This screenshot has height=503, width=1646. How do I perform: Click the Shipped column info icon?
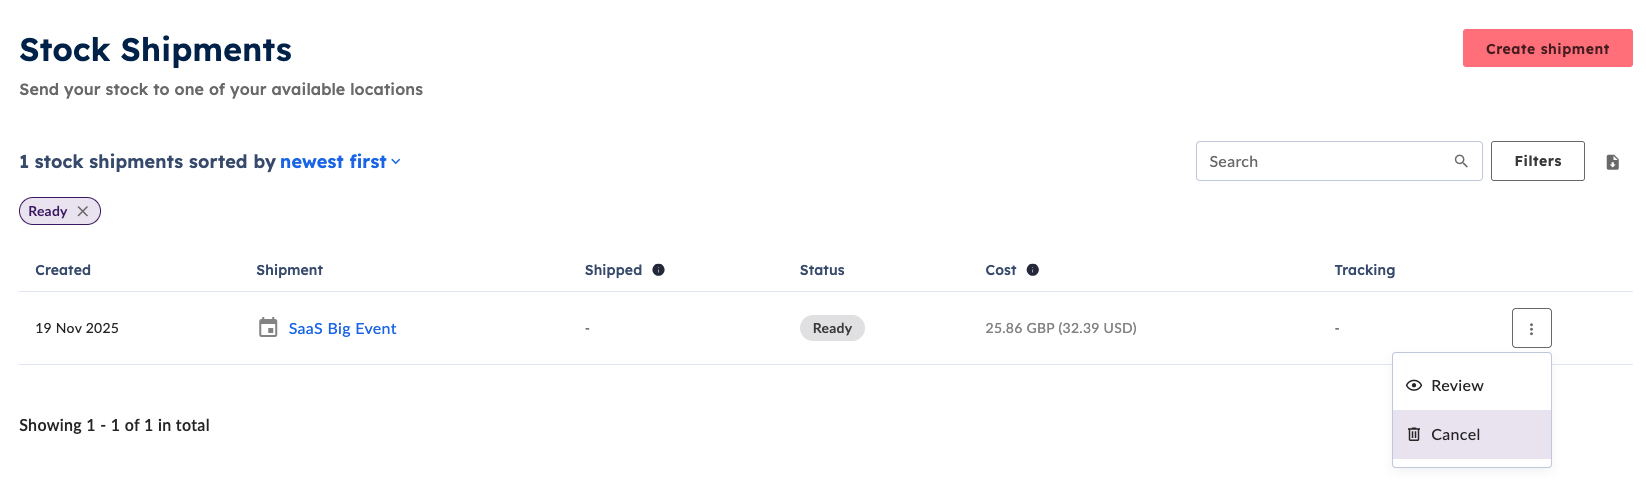point(658,270)
